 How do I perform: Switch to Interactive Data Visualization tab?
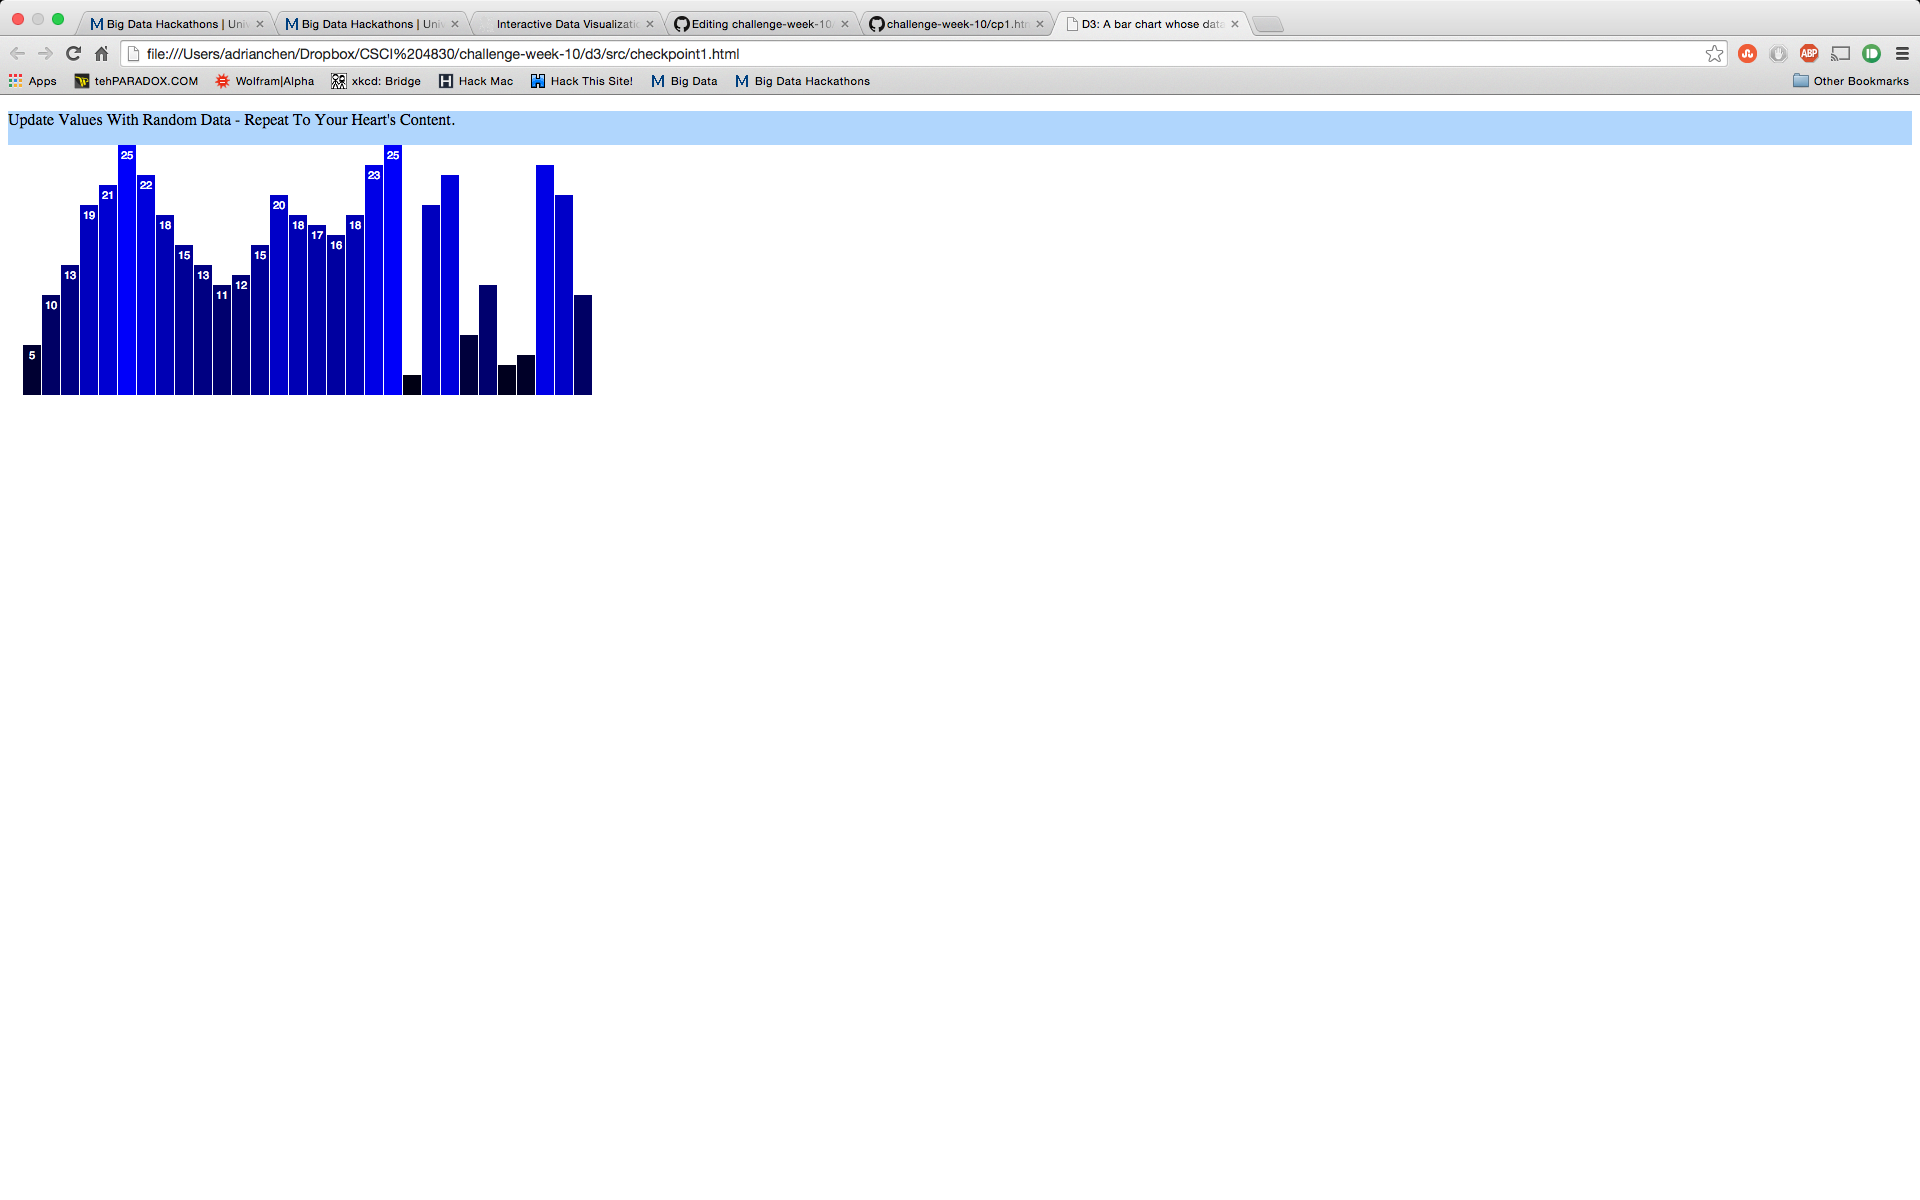(566, 24)
